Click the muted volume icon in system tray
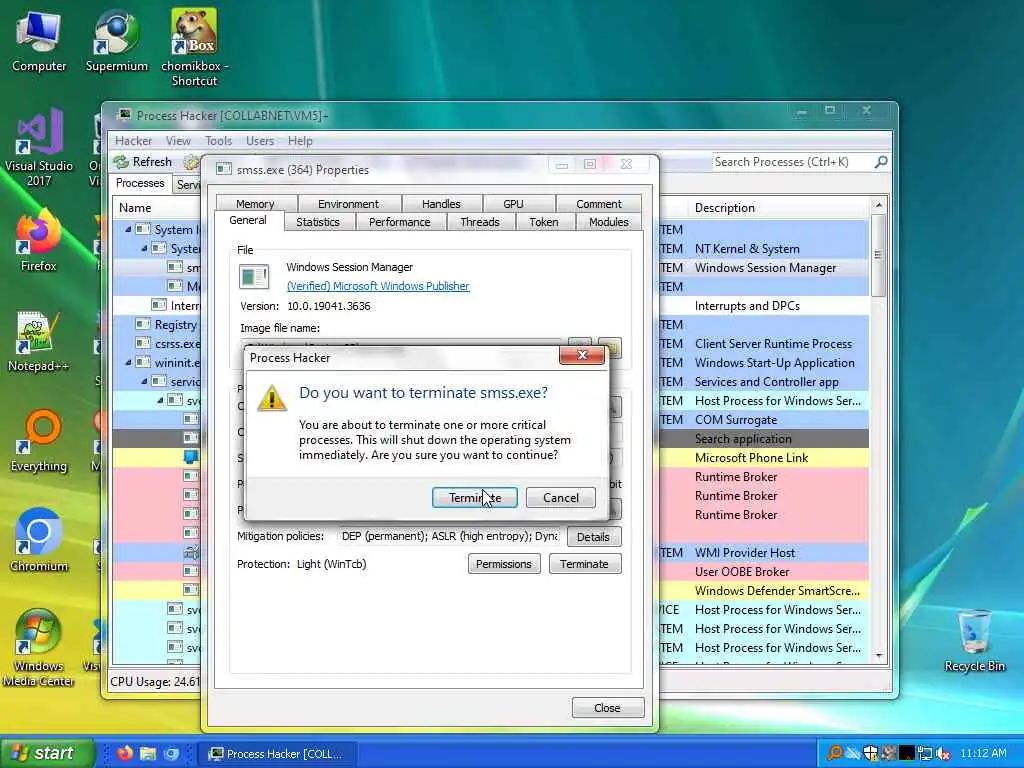1024x768 pixels. pyautogui.click(x=942, y=754)
